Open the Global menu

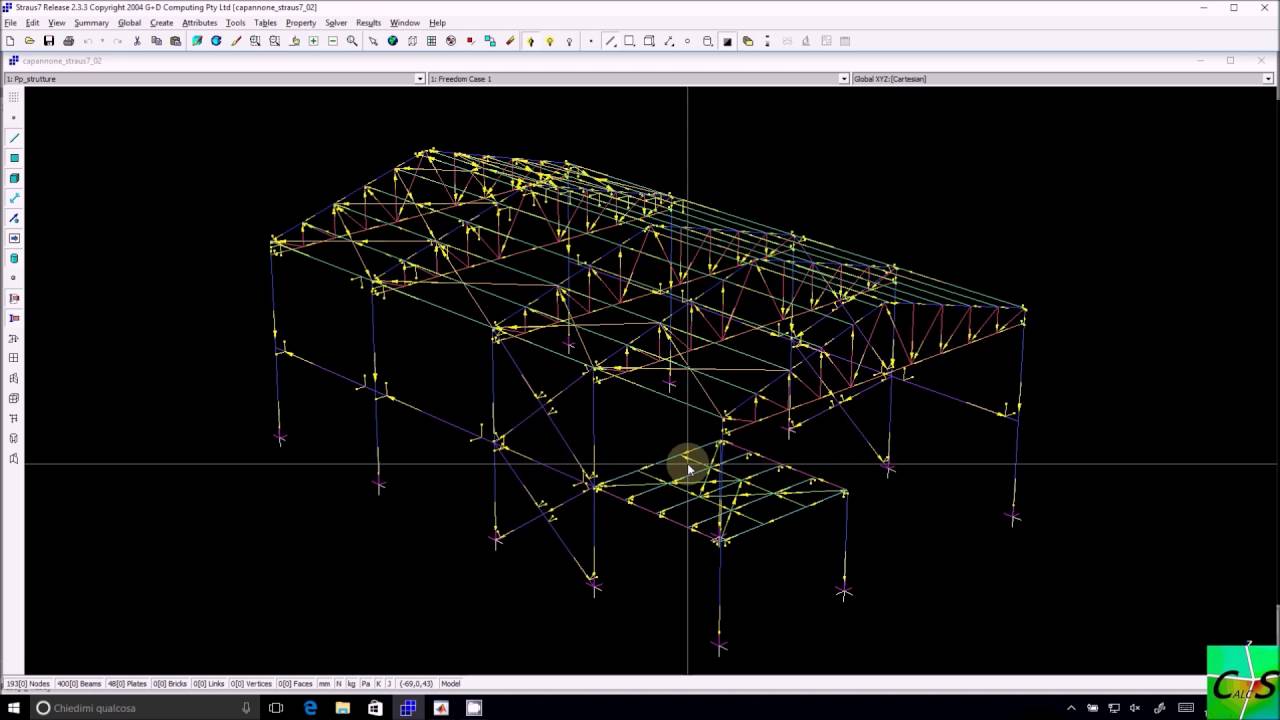point(129,22)
